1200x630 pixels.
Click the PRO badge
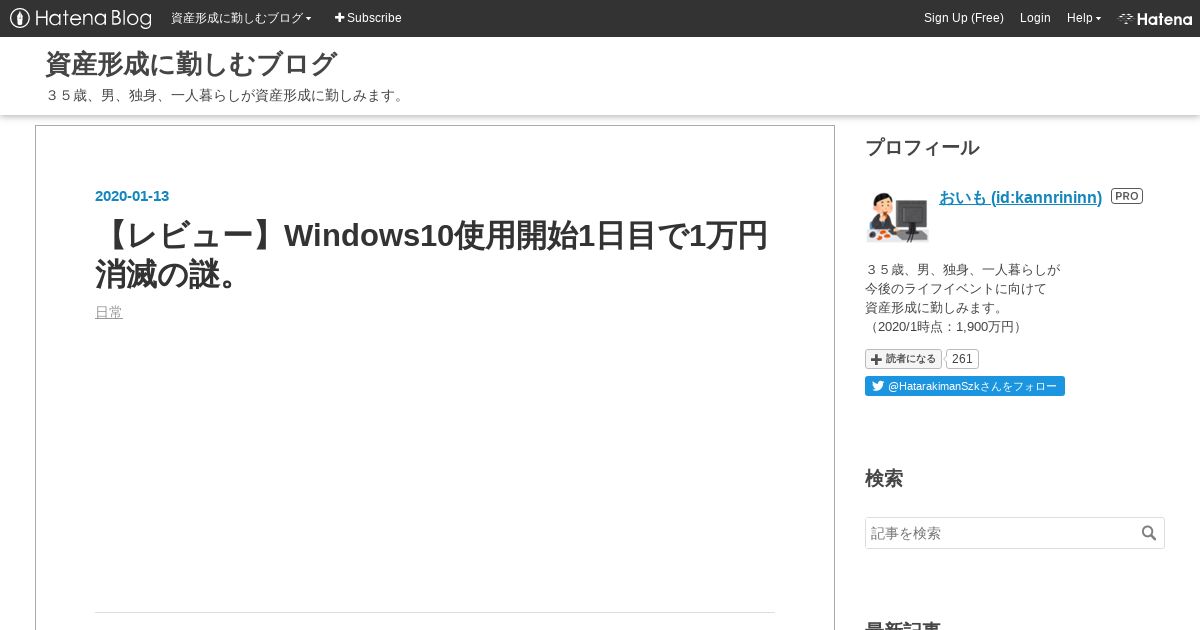tap(1127, 196)
